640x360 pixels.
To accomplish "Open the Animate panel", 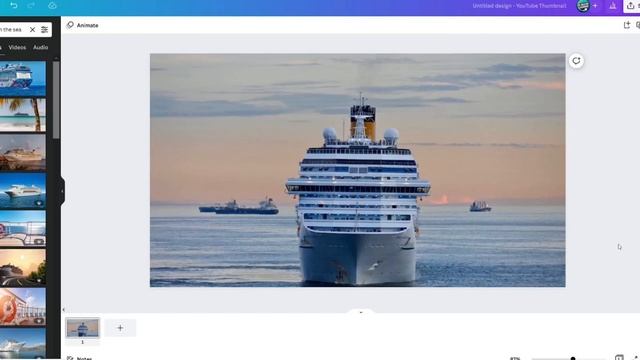I will tap(82, 25).
